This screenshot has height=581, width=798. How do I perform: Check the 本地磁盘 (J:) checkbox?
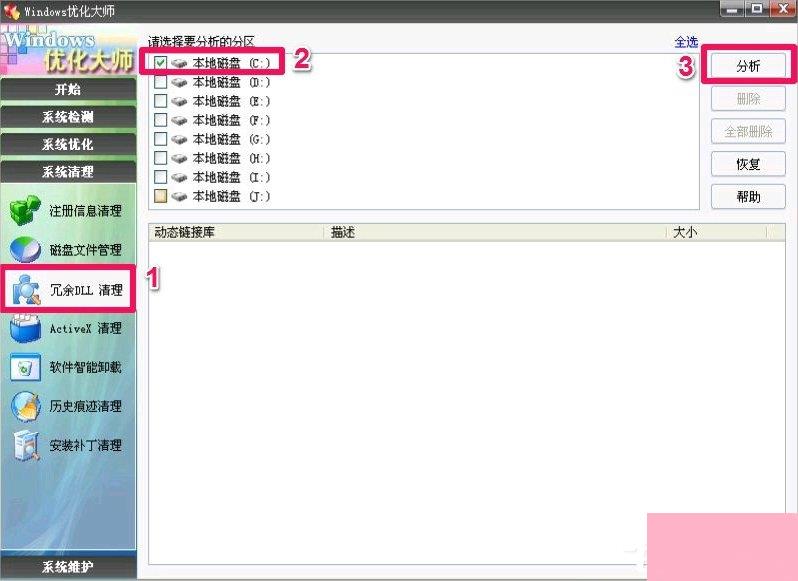pos(160,196)
